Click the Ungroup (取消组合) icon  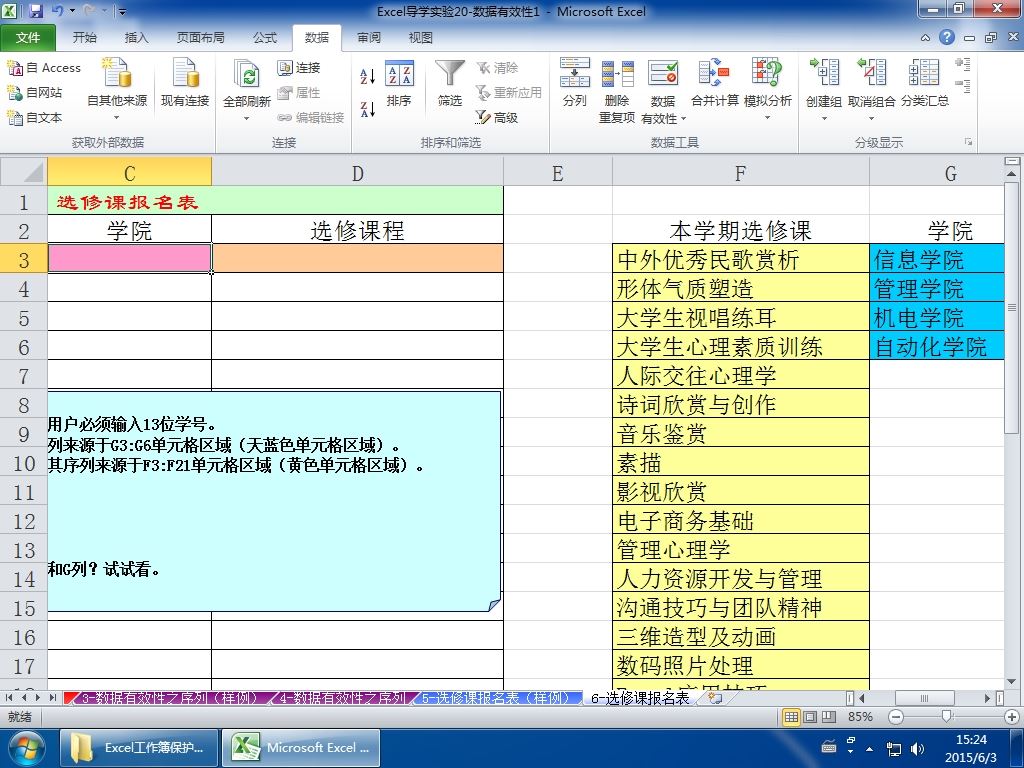[871, 72]
